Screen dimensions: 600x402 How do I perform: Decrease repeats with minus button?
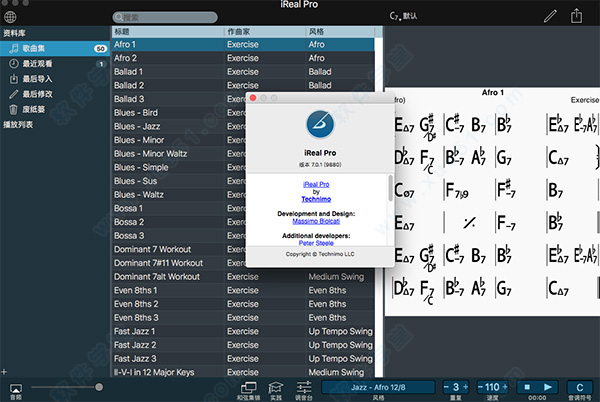pyautogui.click(x=446, y=387)
